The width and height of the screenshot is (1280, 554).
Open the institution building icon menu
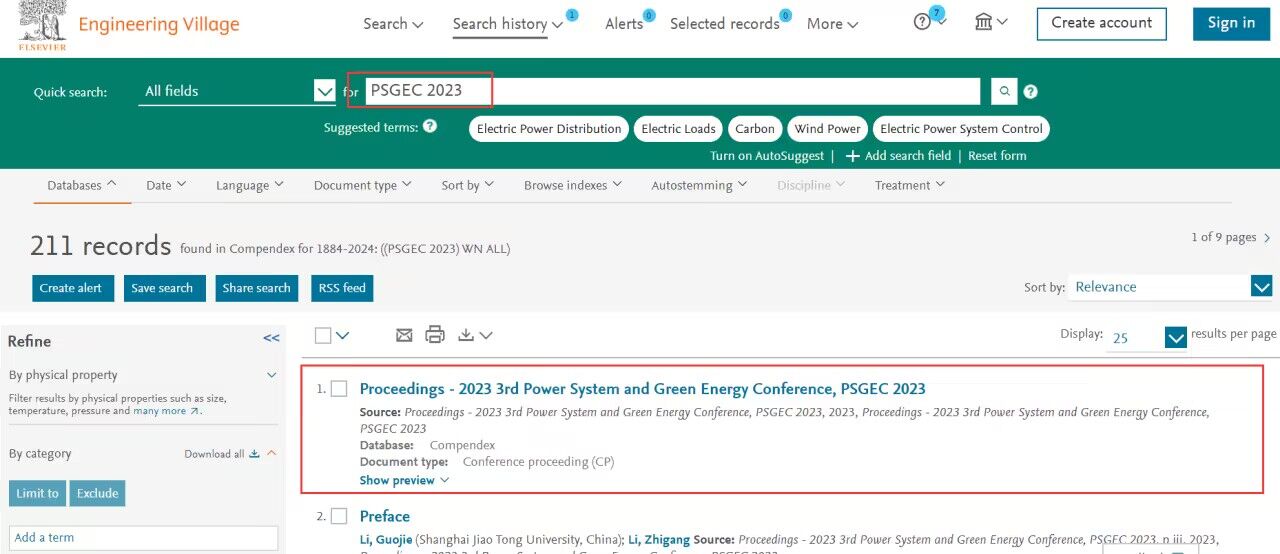983,22
